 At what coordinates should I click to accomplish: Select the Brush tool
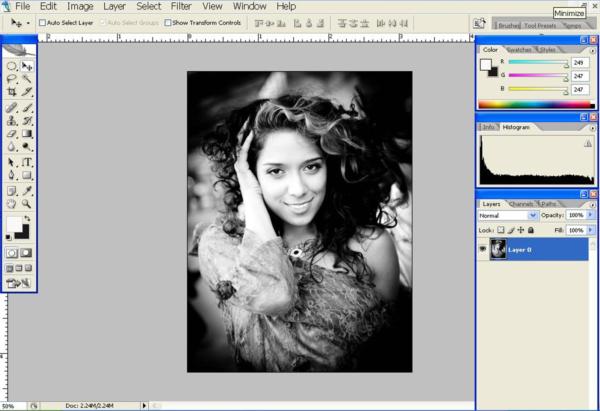coord(26,108)
